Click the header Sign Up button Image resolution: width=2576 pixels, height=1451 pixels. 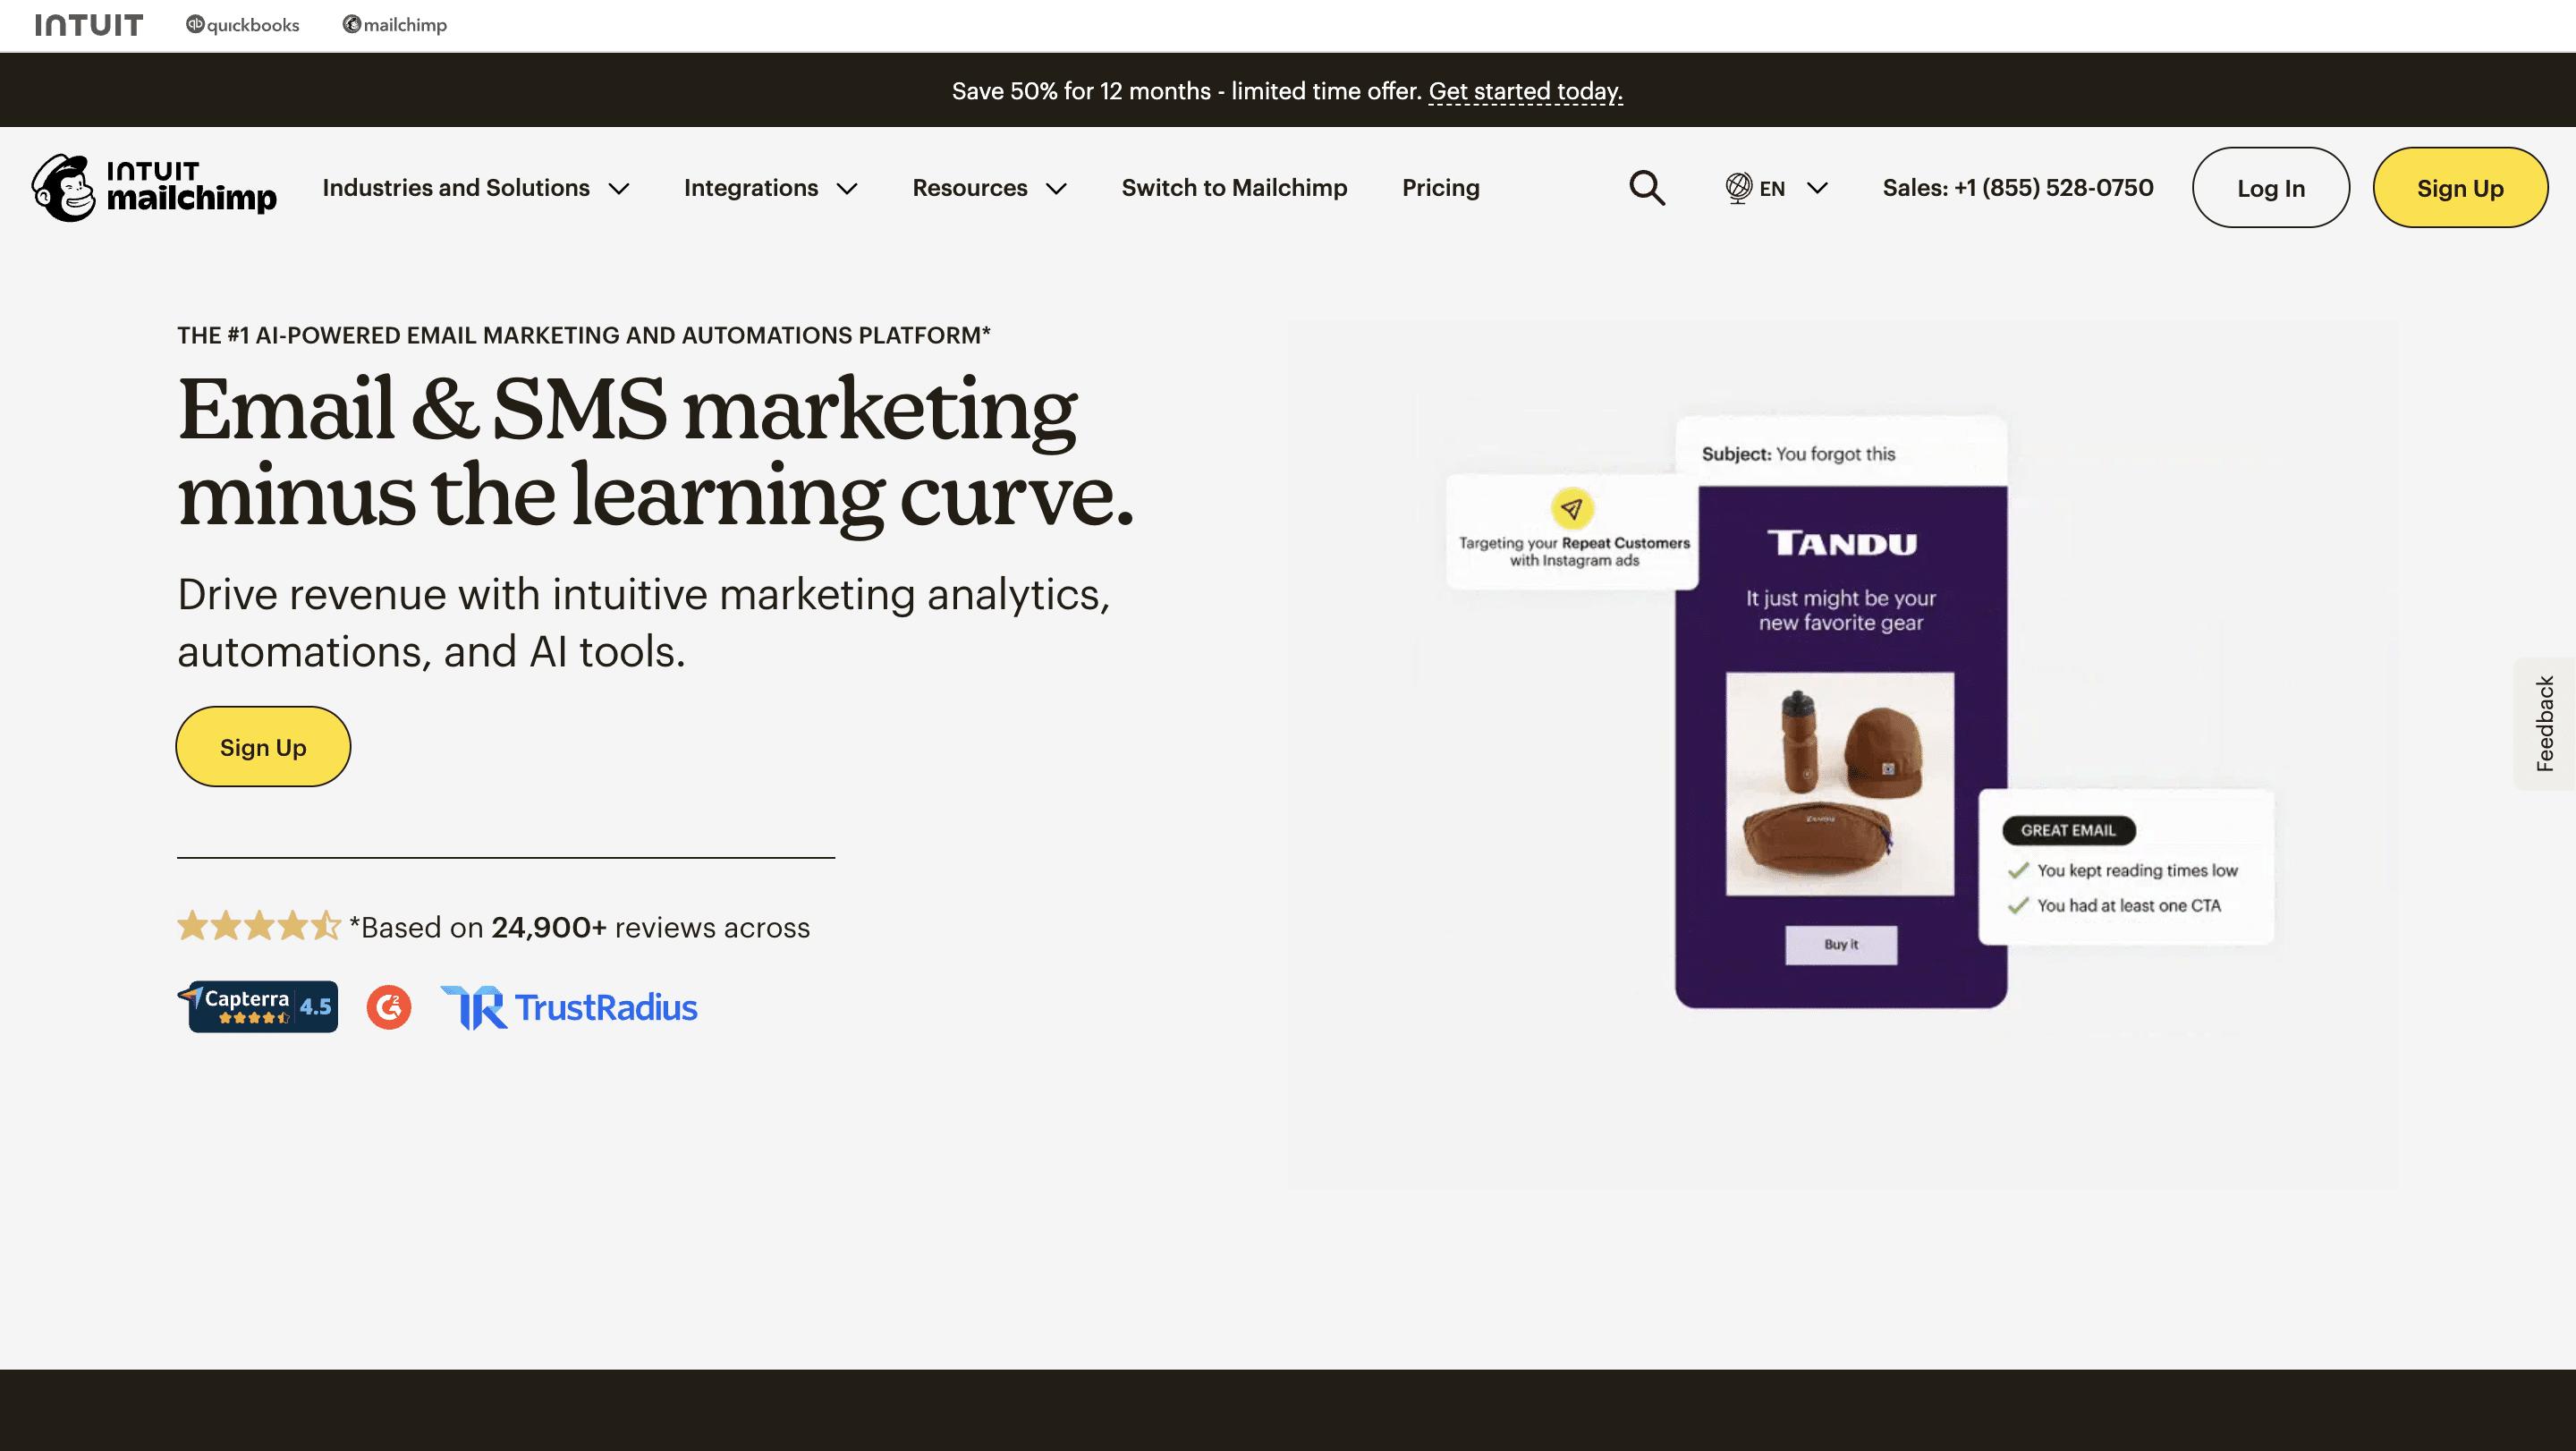pos(2460,188)
